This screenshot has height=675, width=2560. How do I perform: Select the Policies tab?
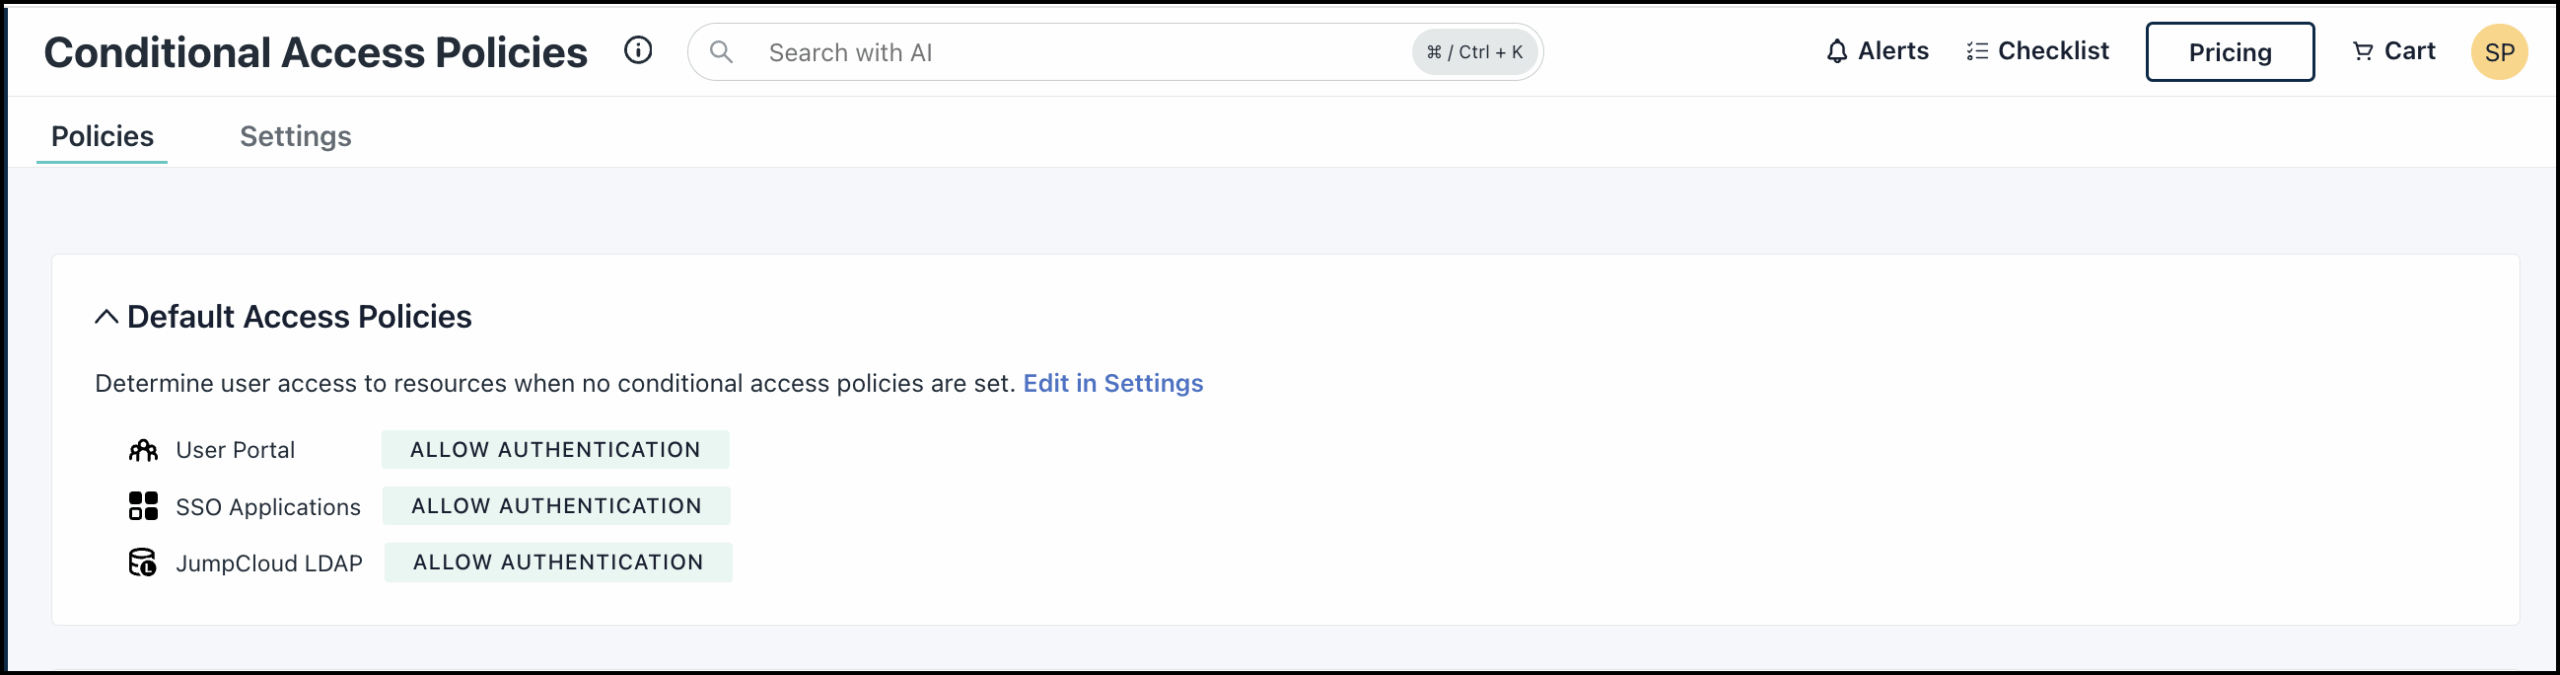[102, 136]
